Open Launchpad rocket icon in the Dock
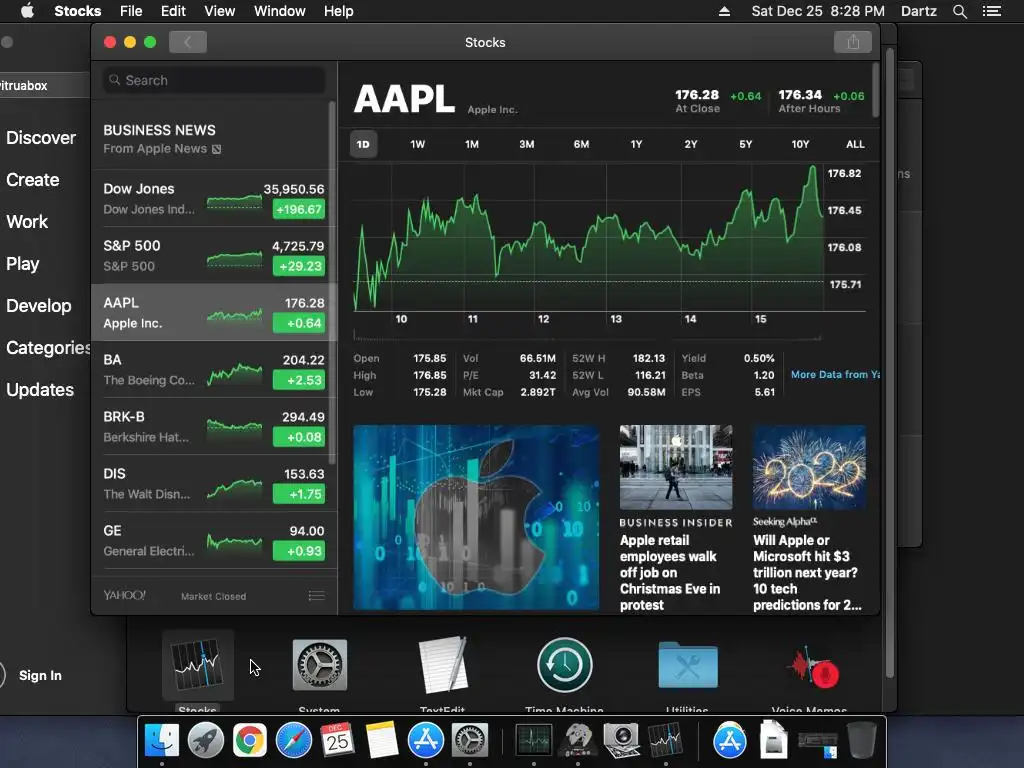The image size is (1024, 768). [x=206, y=740]
